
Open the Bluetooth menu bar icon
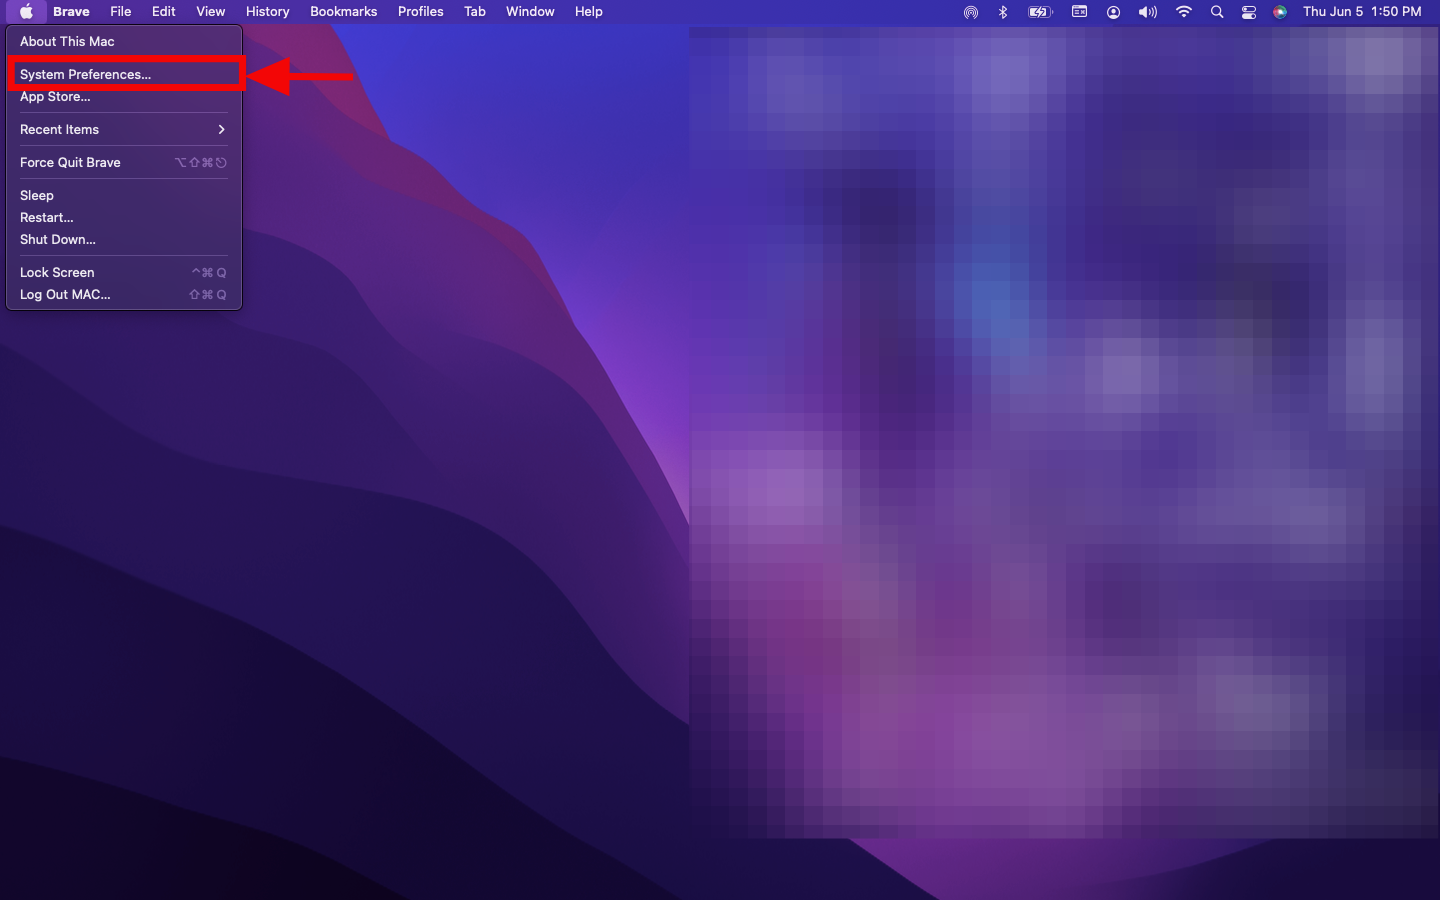pyautogui.click(x=1003, y=12)
